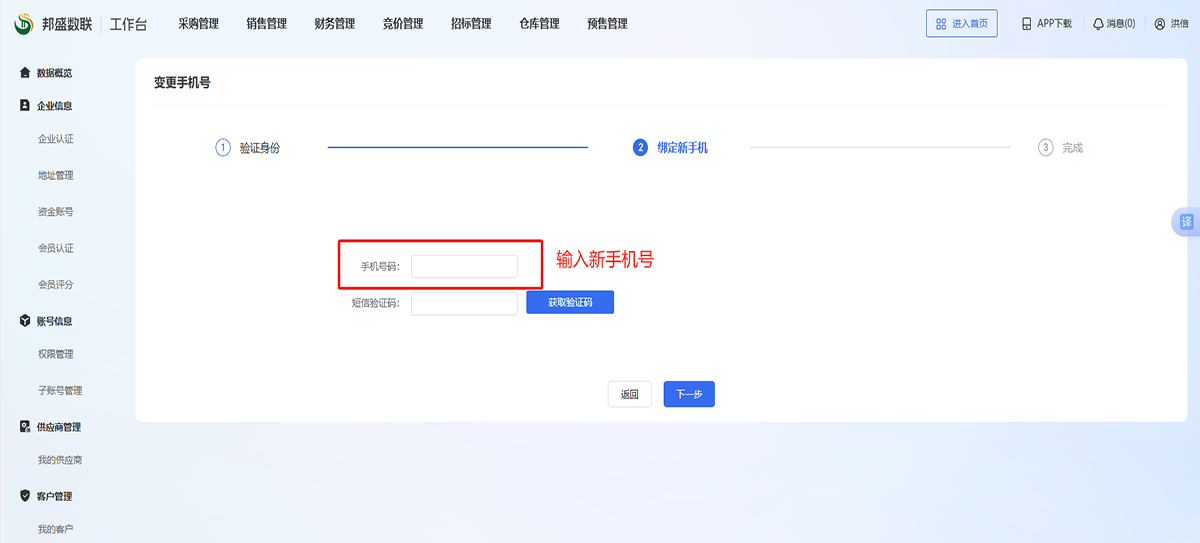Open the 采购管理 menu
Screen dimensions: 1200x543
tap(198, 24)
